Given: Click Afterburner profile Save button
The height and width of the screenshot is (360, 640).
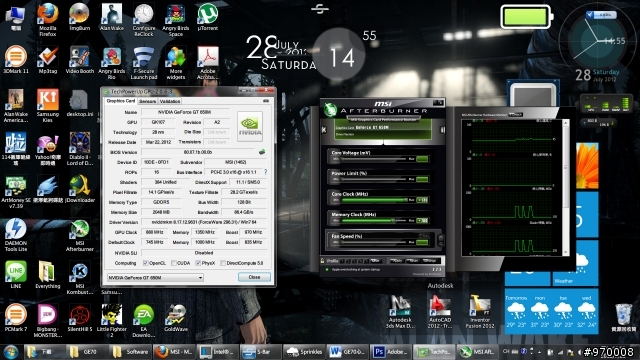Looking at the screenshot, I should (375, 260).
